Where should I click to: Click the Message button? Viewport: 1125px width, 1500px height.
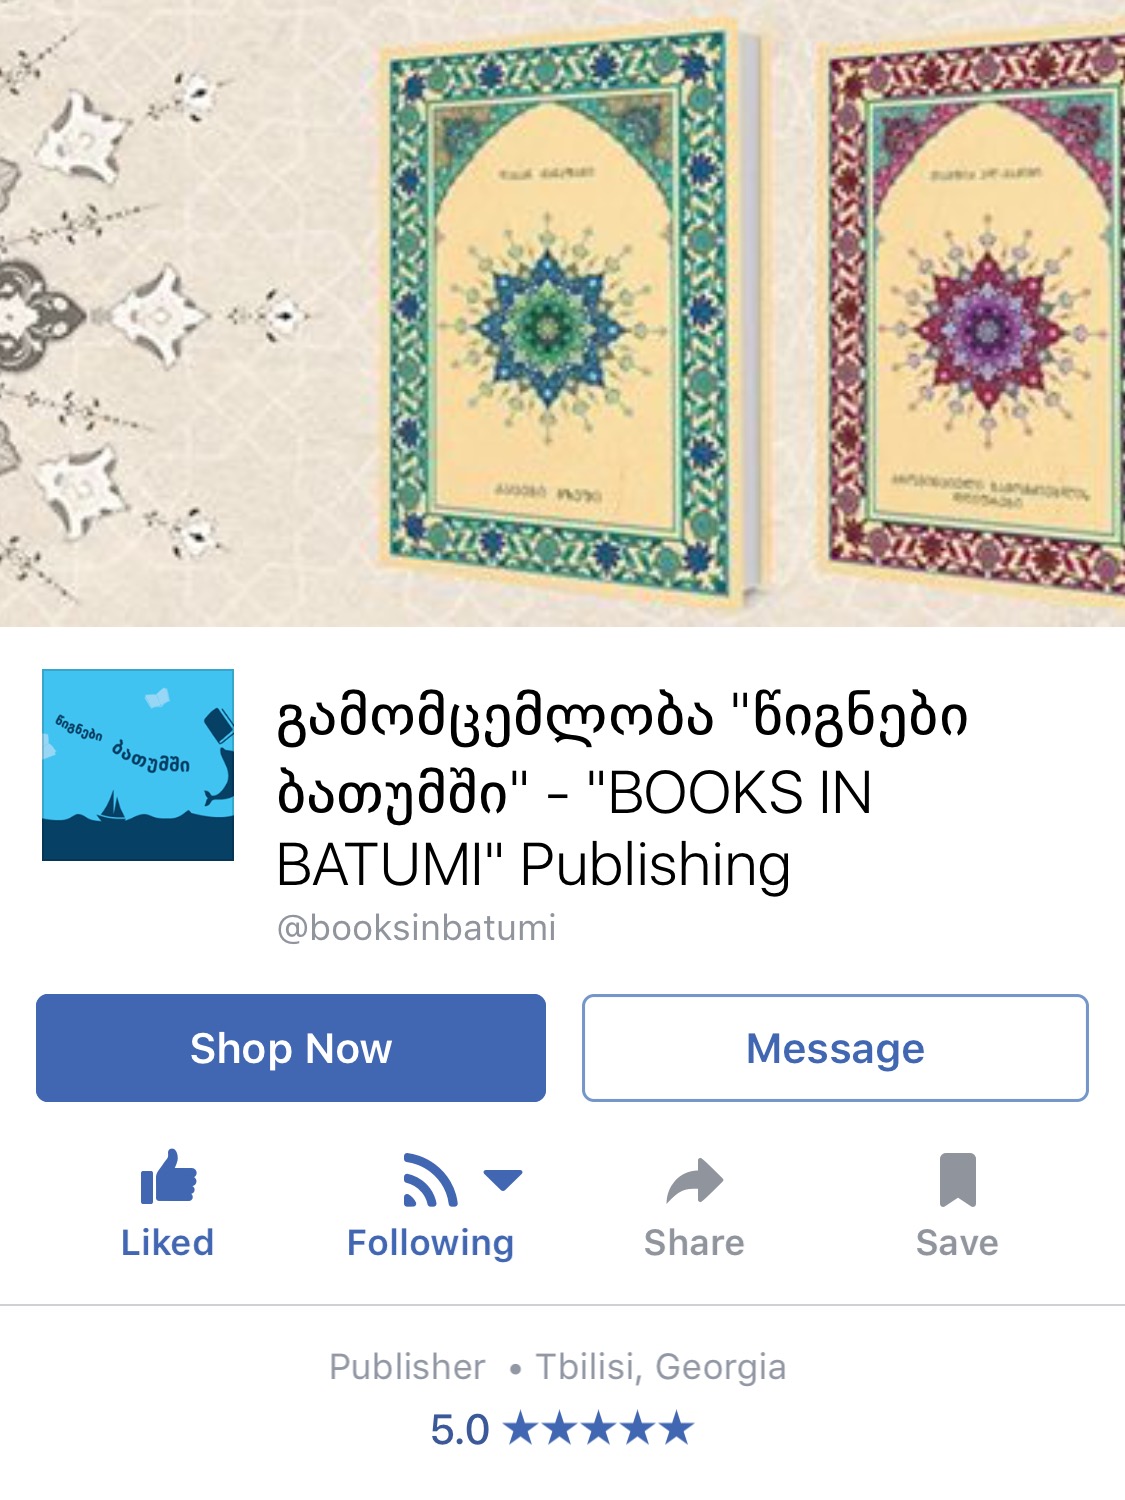point(835,1048)
